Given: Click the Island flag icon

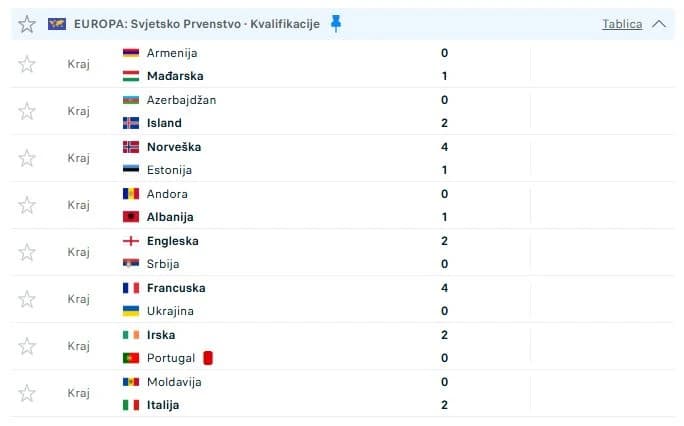Looking at the screenshot, I should 130,123.
